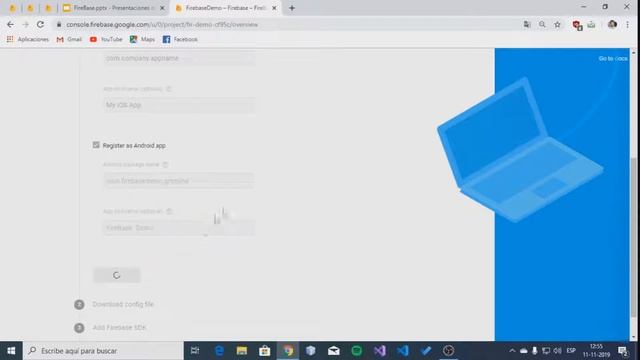Open the red shield extension icon
The image size is (640, 360).
577,25
